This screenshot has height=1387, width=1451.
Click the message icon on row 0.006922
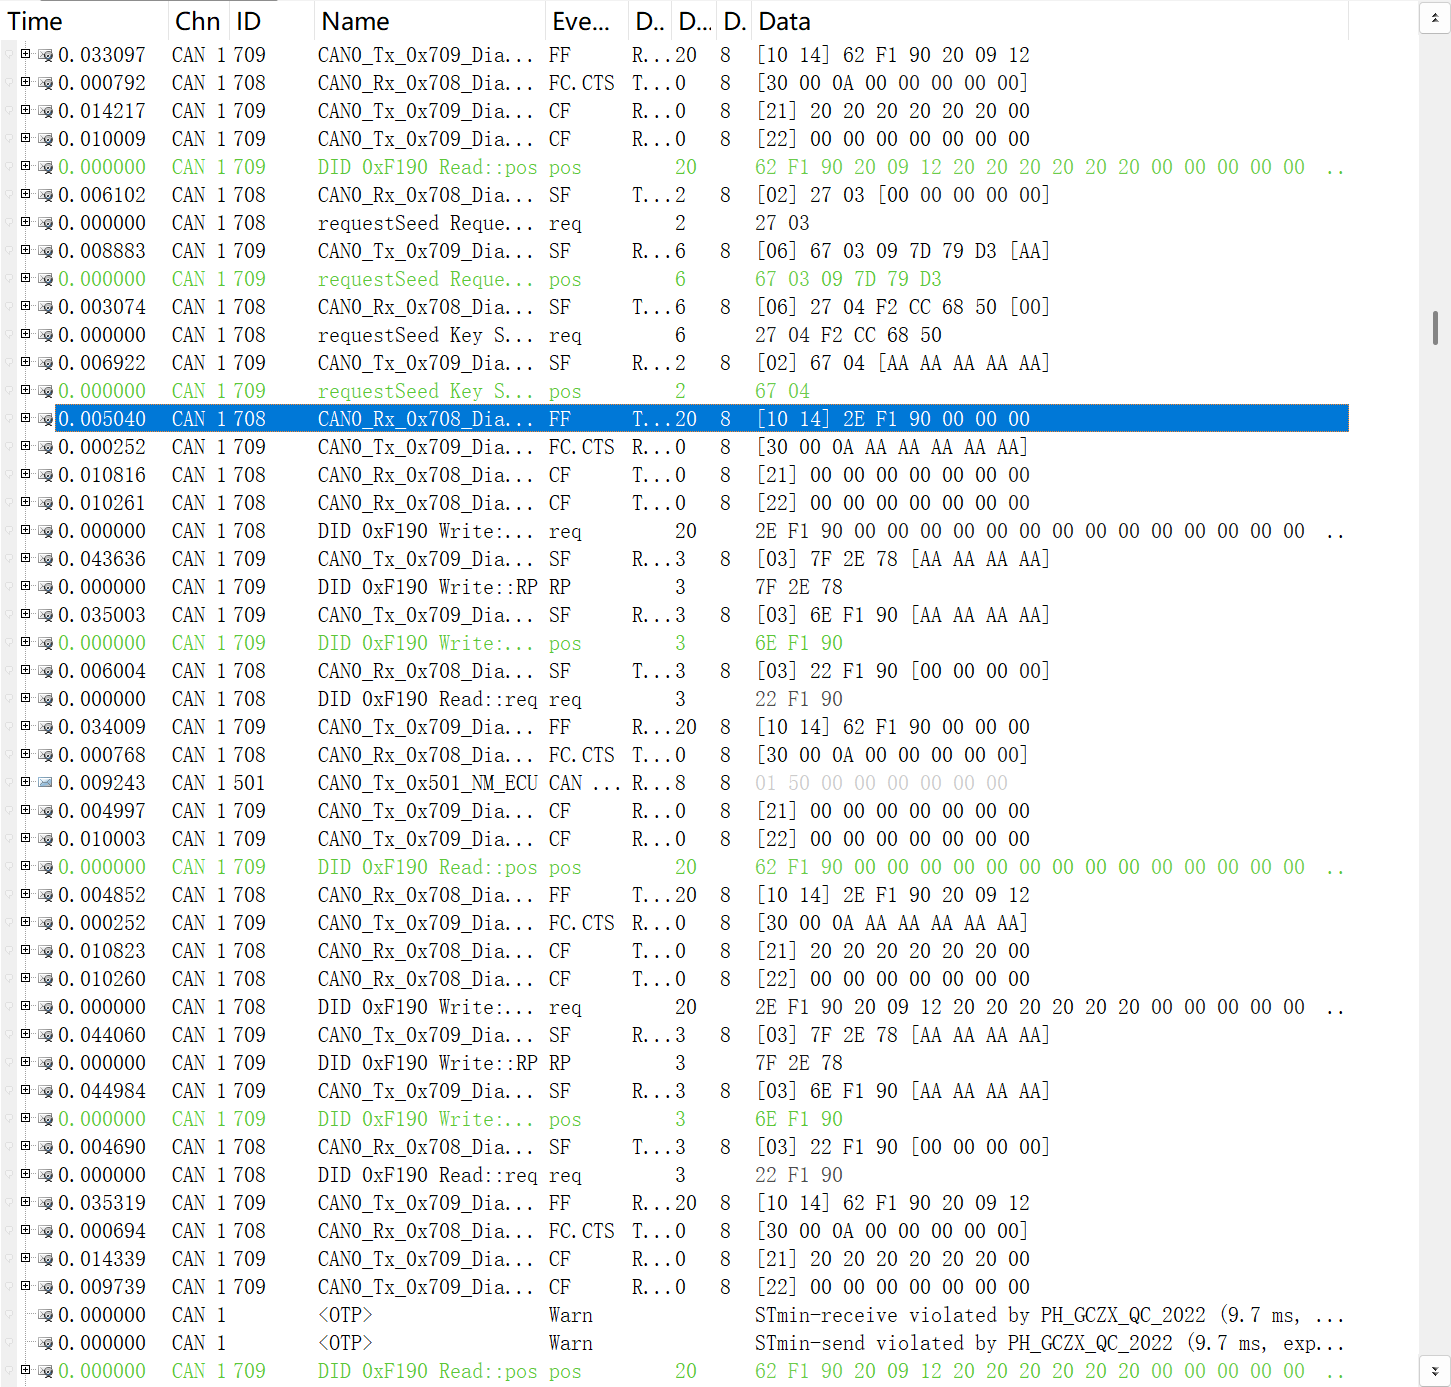click(x=45, y=363)
